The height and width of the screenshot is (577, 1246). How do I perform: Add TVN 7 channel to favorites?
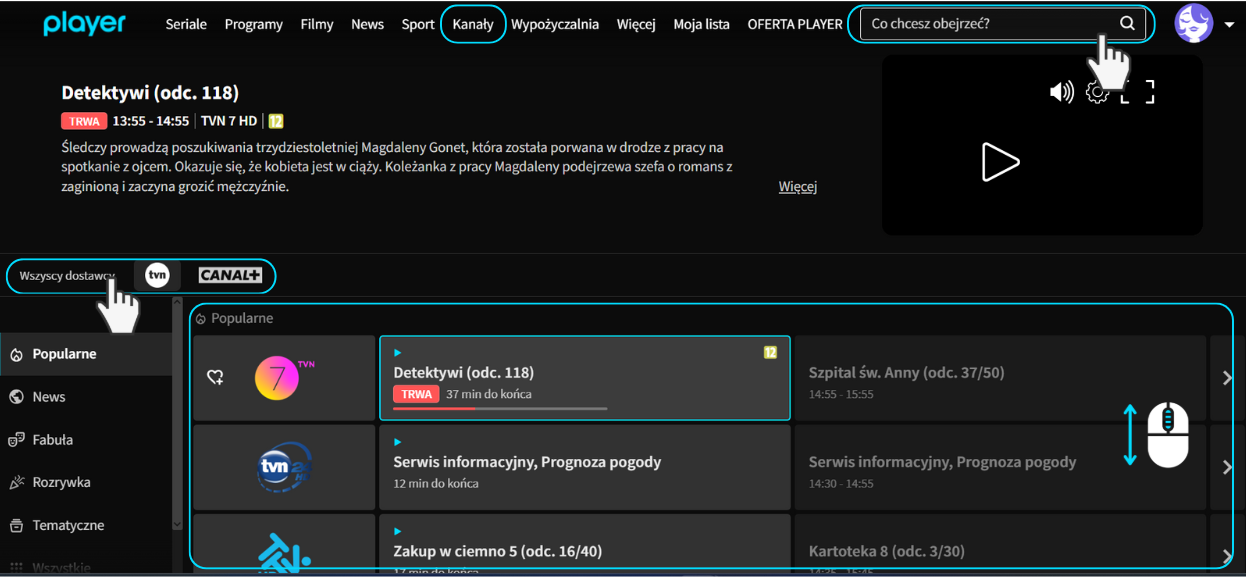[215, 378]
